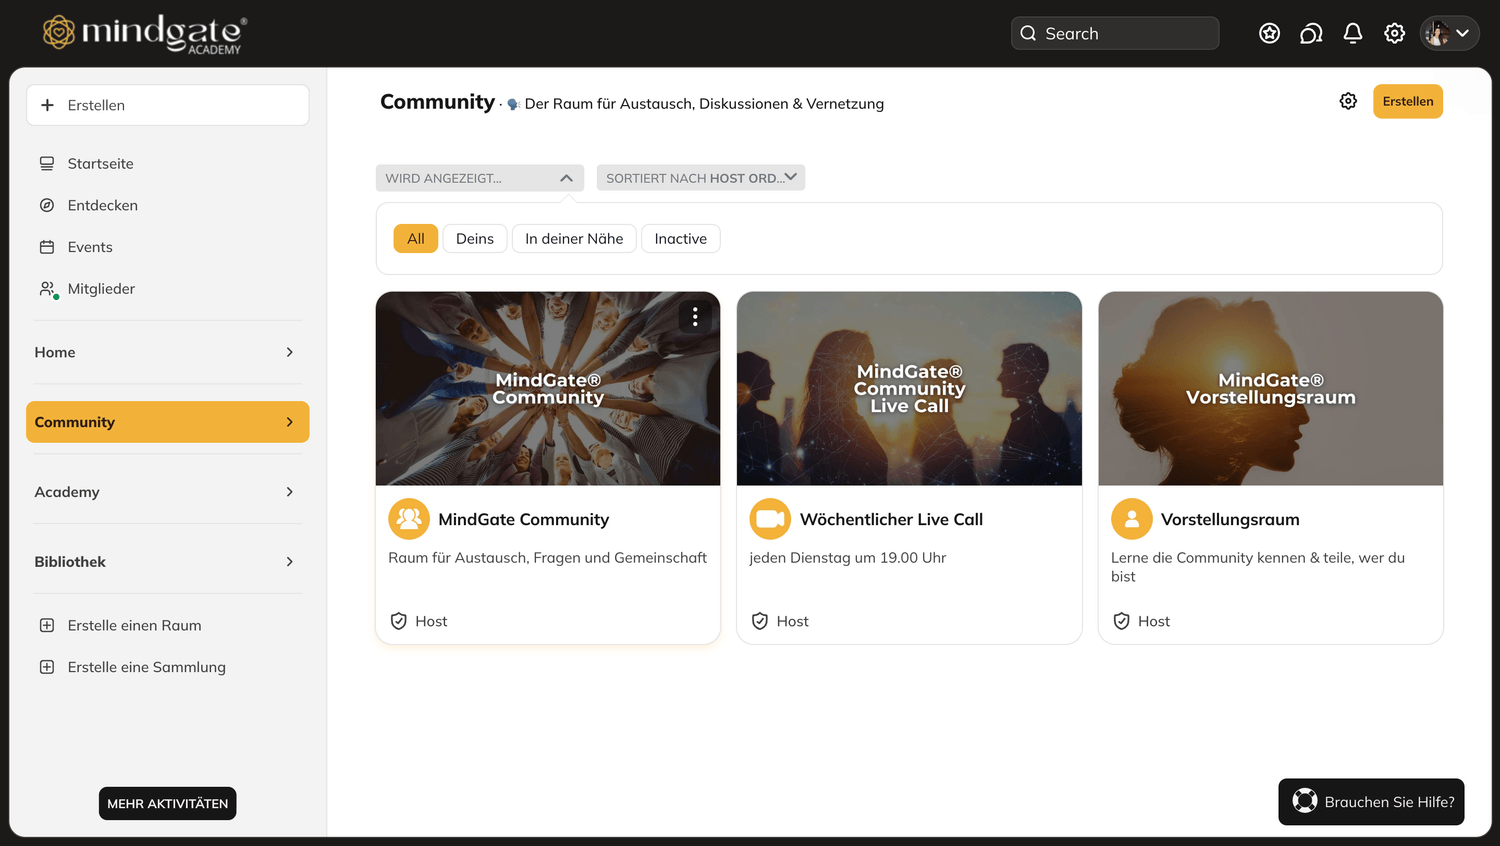1500x846 pixels.
Task: Collapse the WIRD ANGEZEIGT dropdown
Action: 480,178
